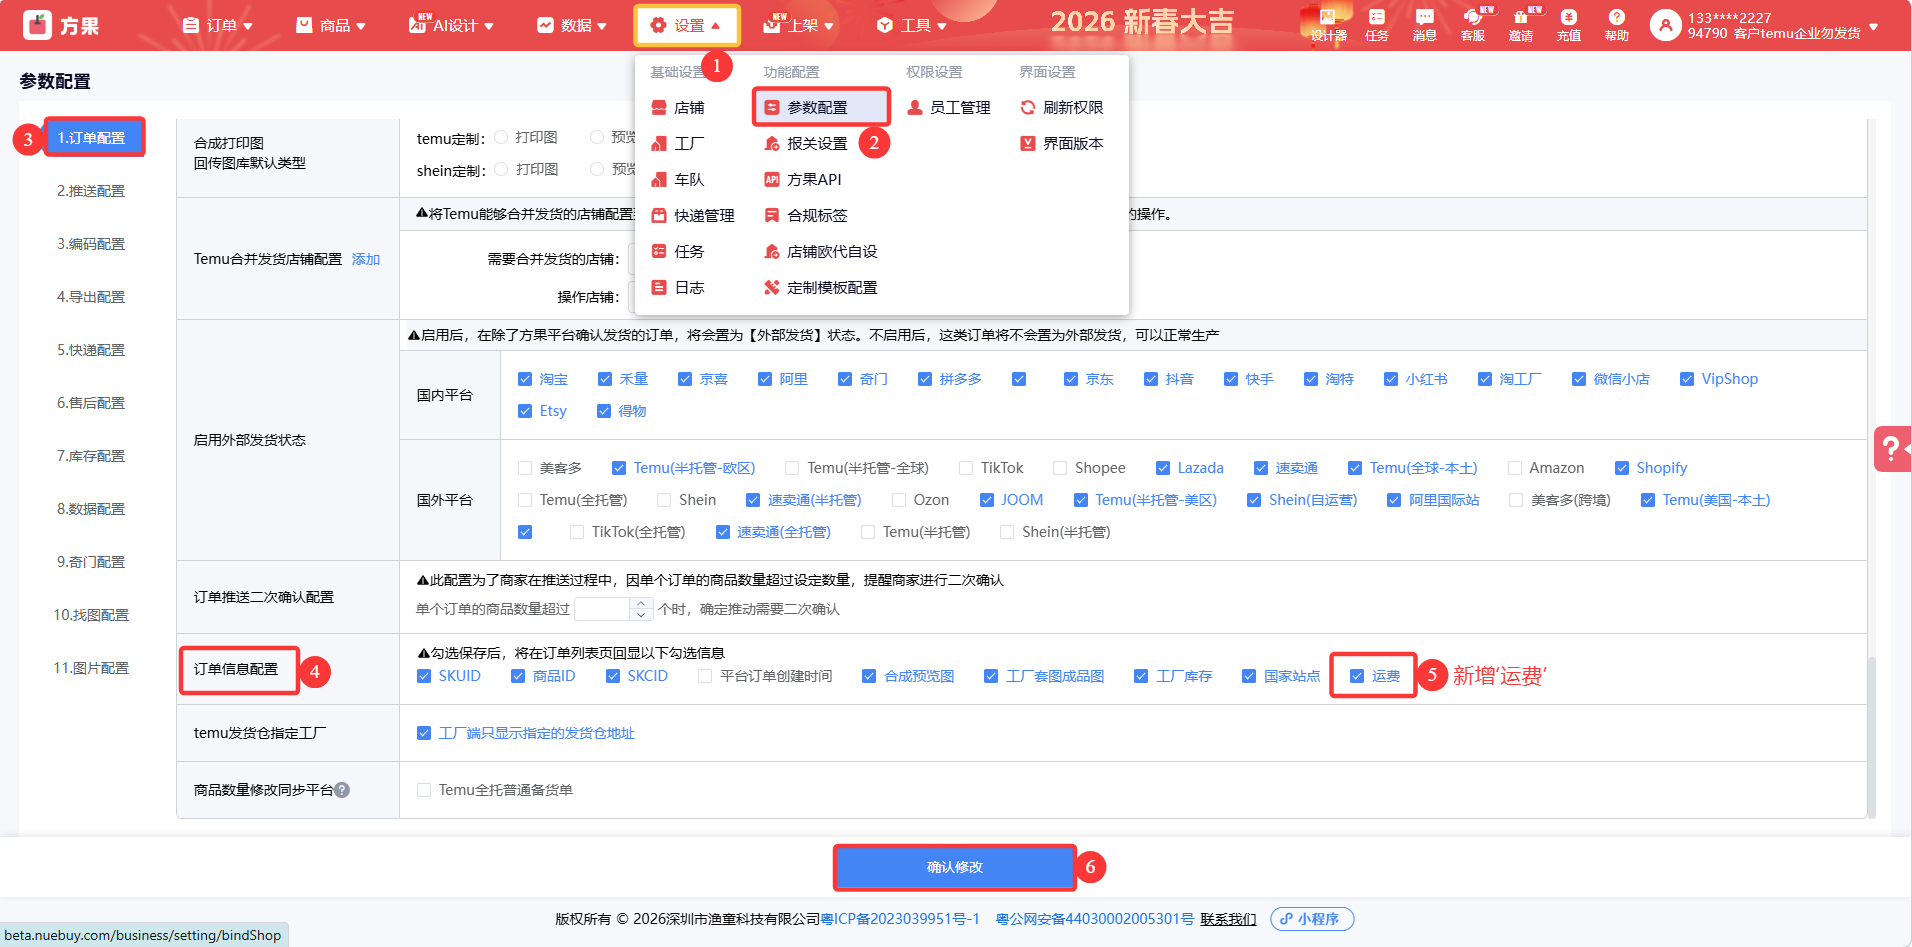1912x947 pixels.
Task: Open 界面版本 from the settings menu
Action: click(1062, 144)
